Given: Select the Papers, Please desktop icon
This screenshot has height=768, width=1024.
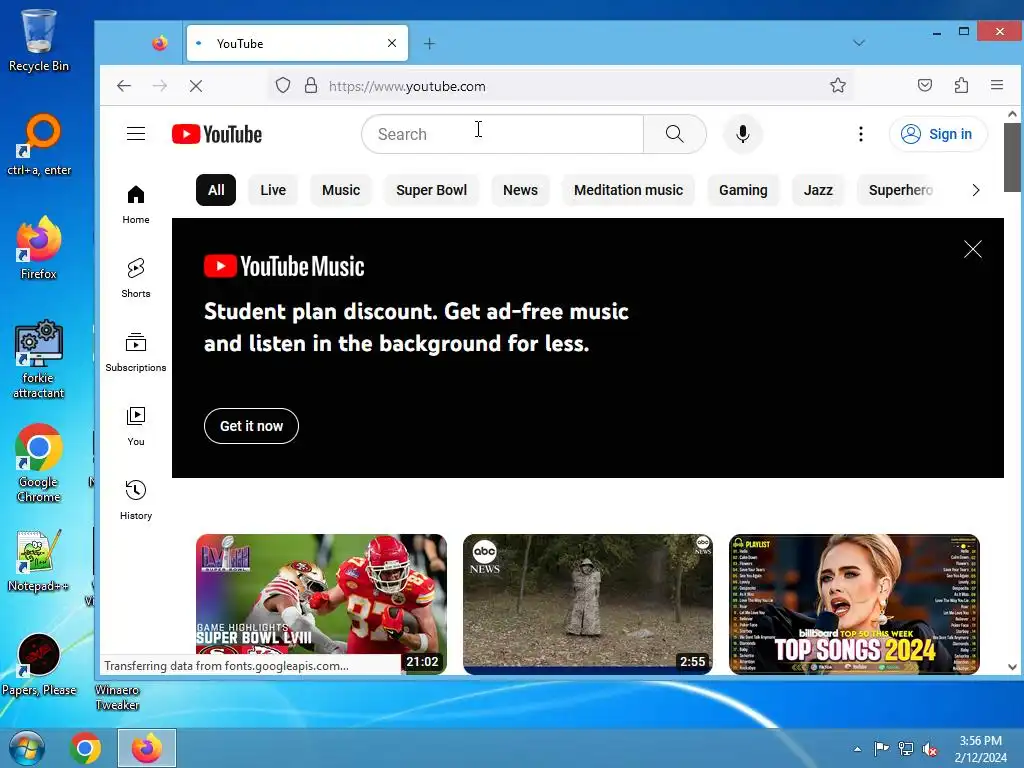Looking at the screenshot, I should click(x=39, y=665).
